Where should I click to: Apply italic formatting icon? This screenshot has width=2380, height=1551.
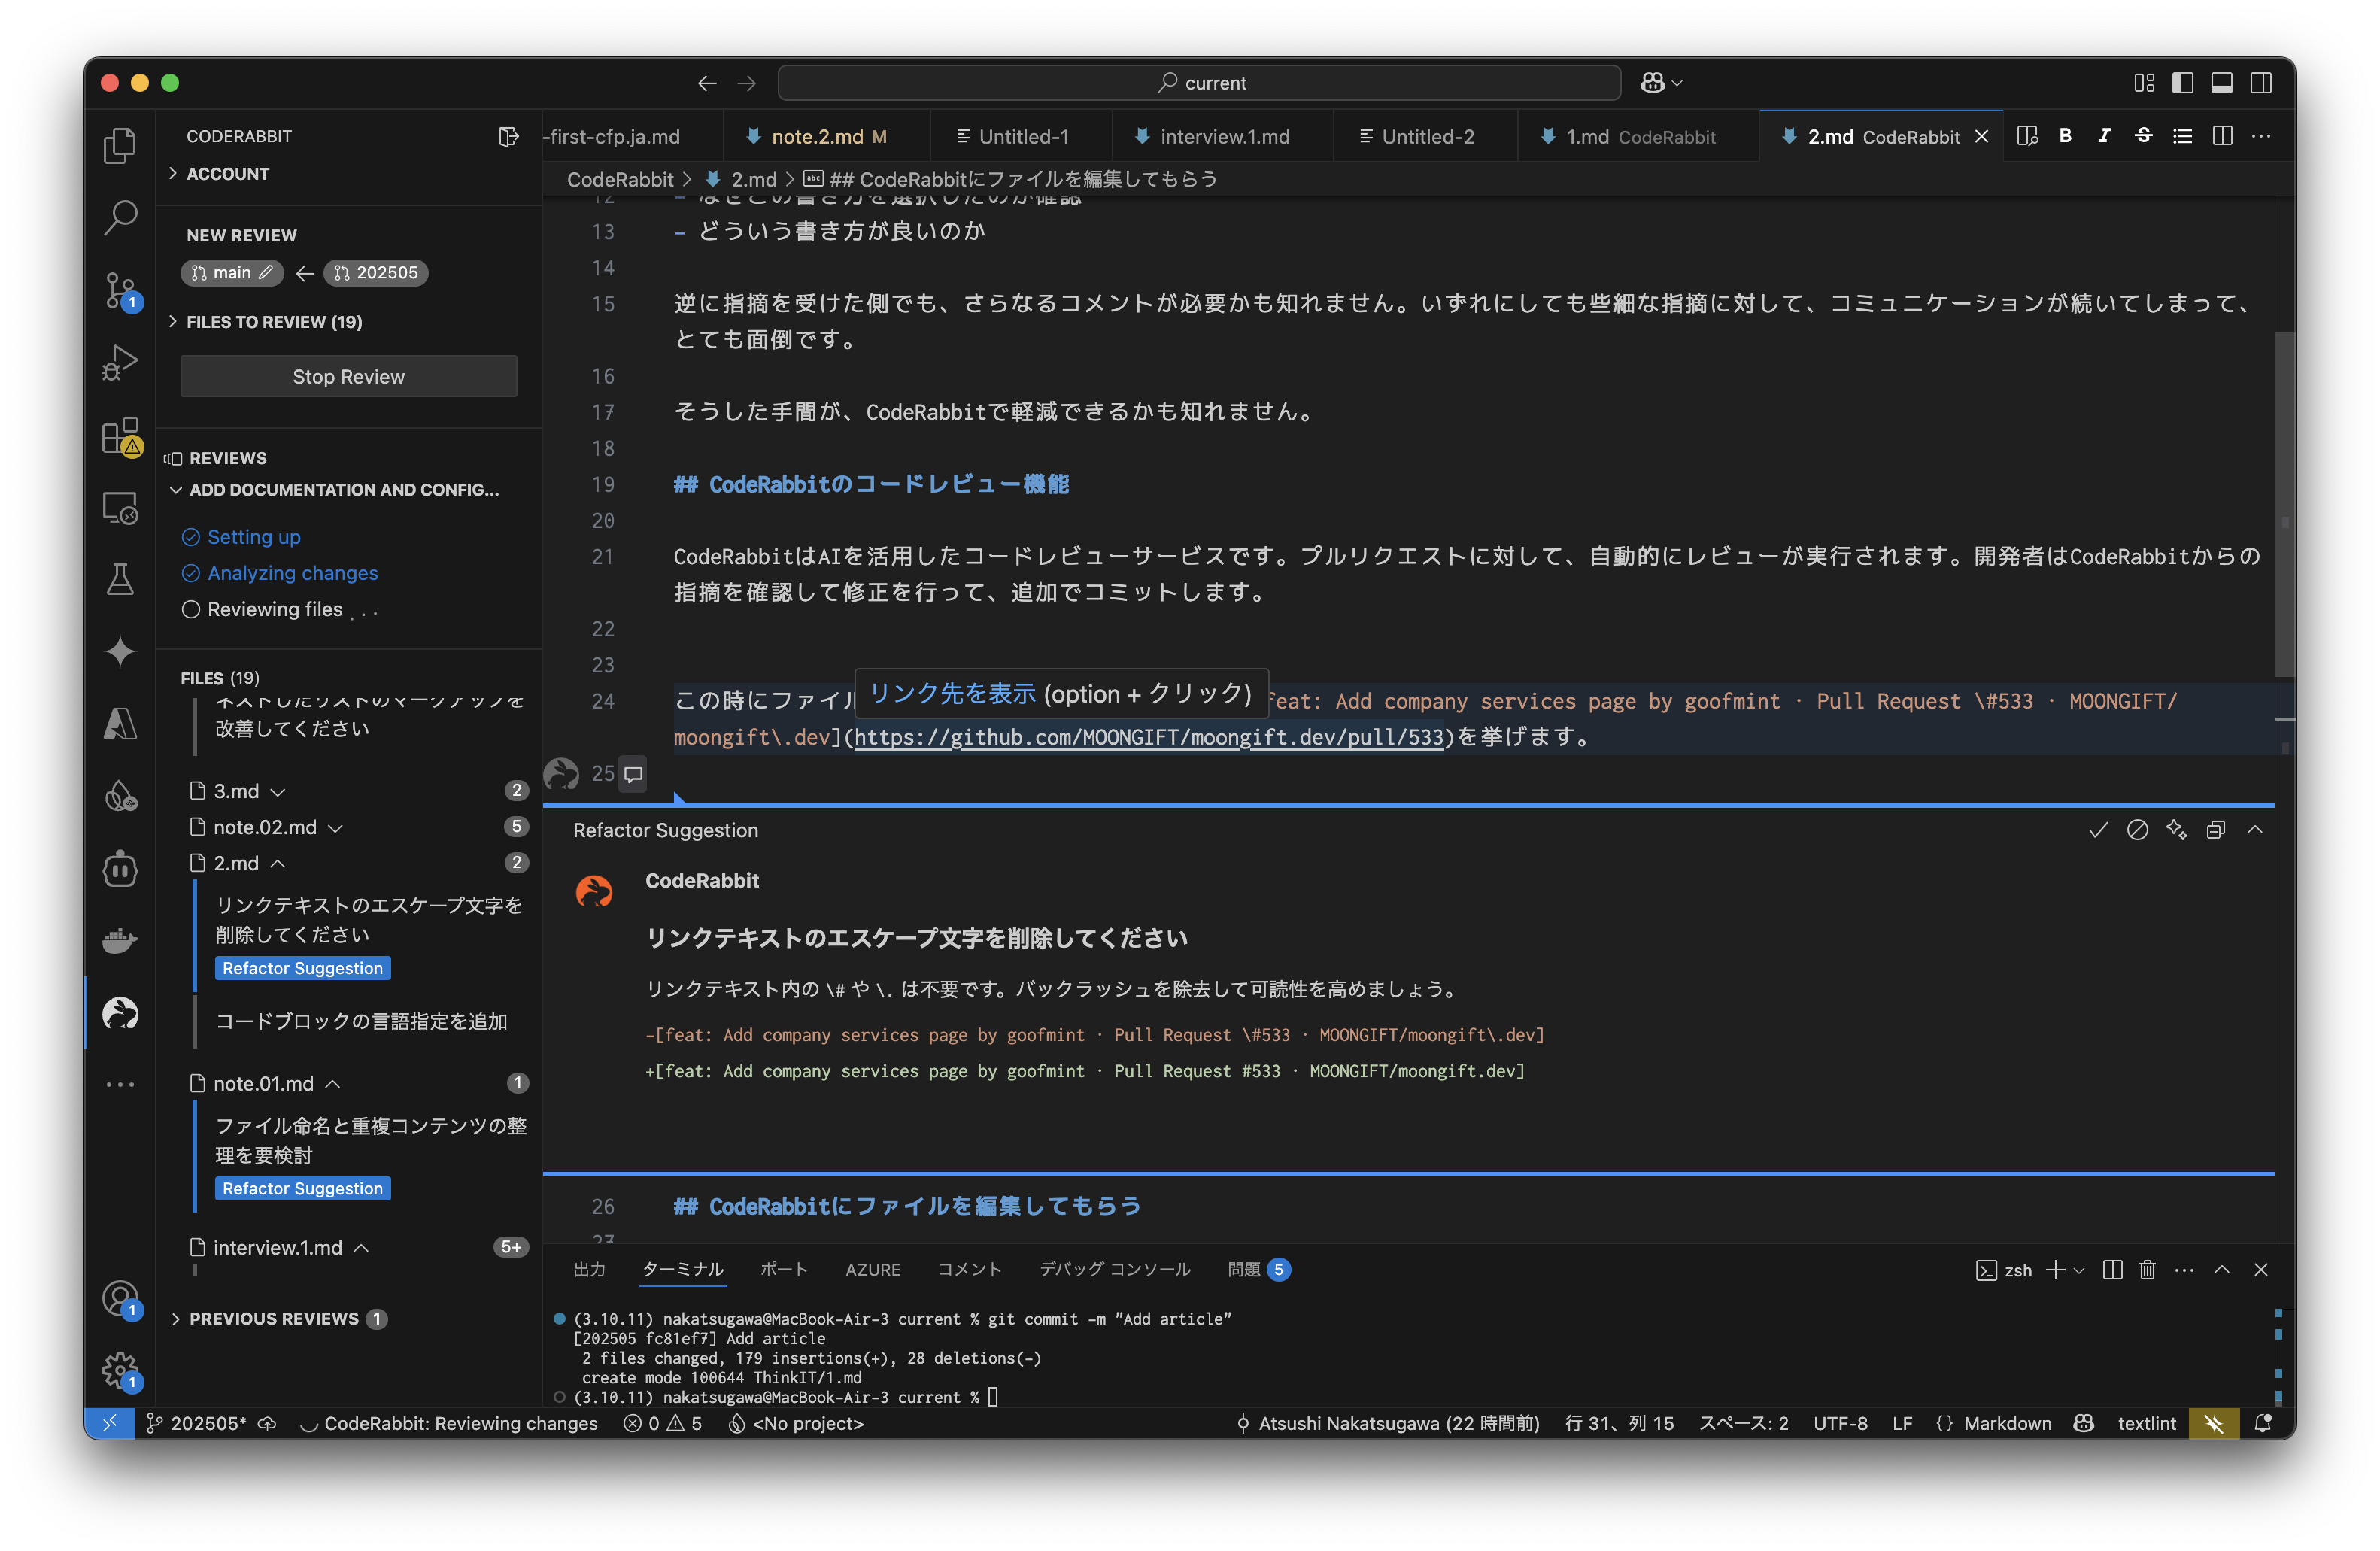pyautogui.click(x=2104, y=136)
